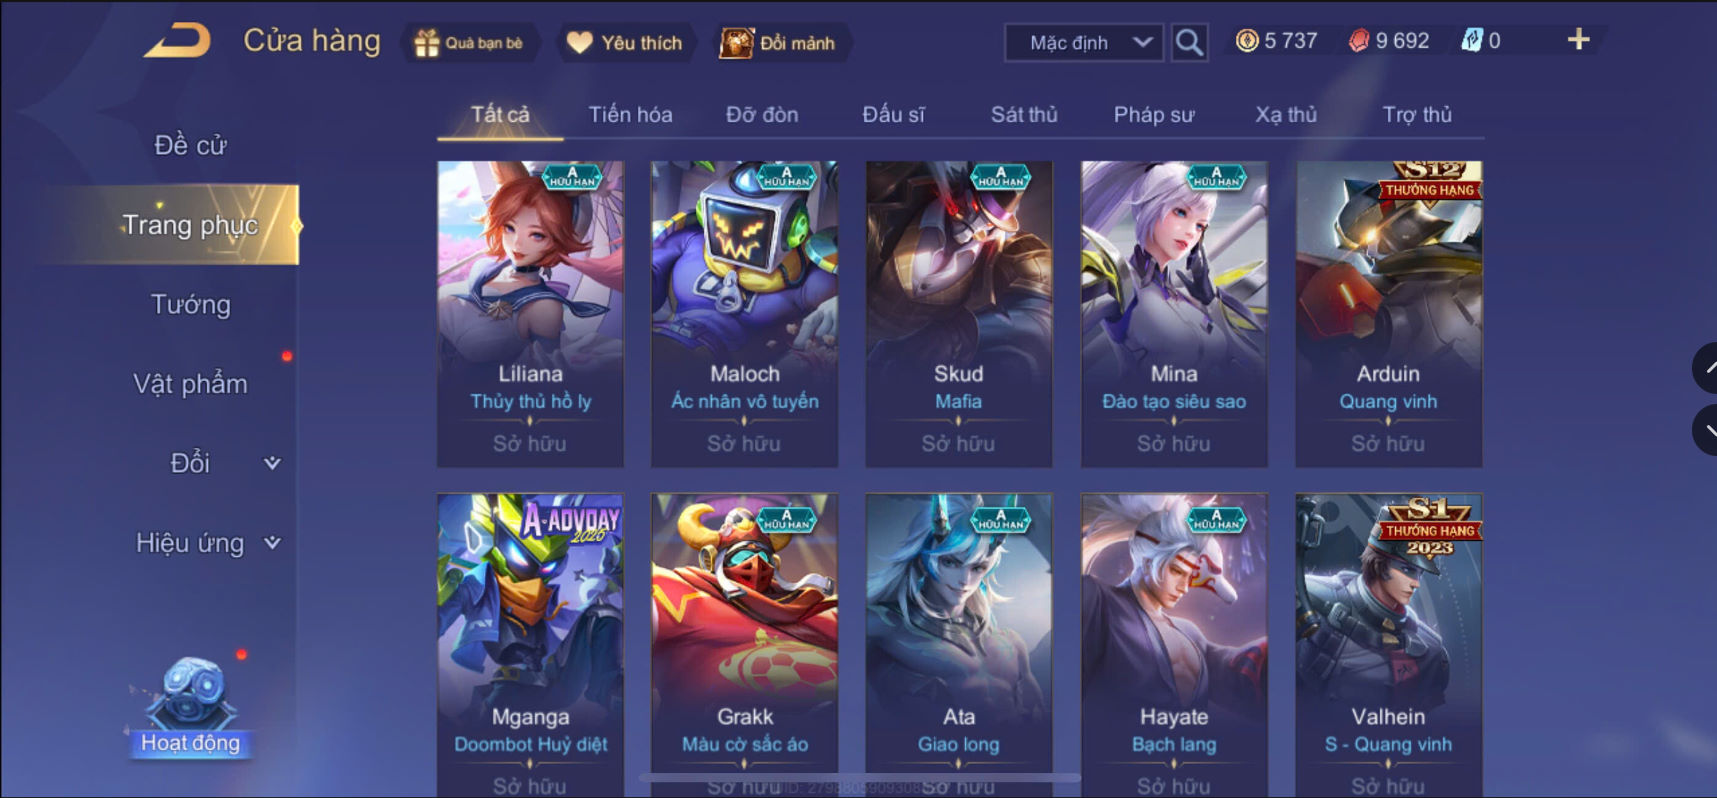Image resolution: width=1717 pixels, height=798 pixels.
Task: Switch to the Pháp sư tab
Action: coord(1154,114)
